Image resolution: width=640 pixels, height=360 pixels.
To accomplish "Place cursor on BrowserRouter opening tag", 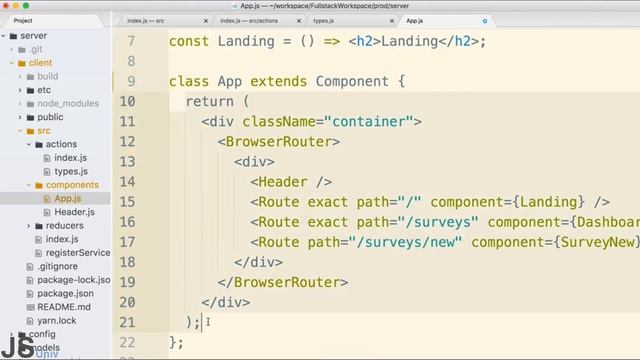I will (279, 142).
